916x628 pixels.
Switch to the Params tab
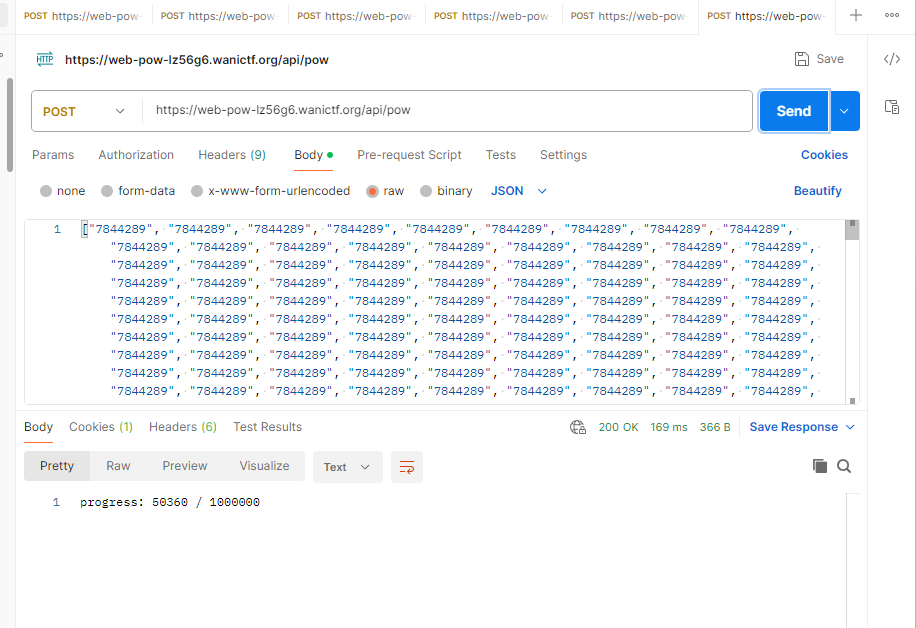point(53,155)
